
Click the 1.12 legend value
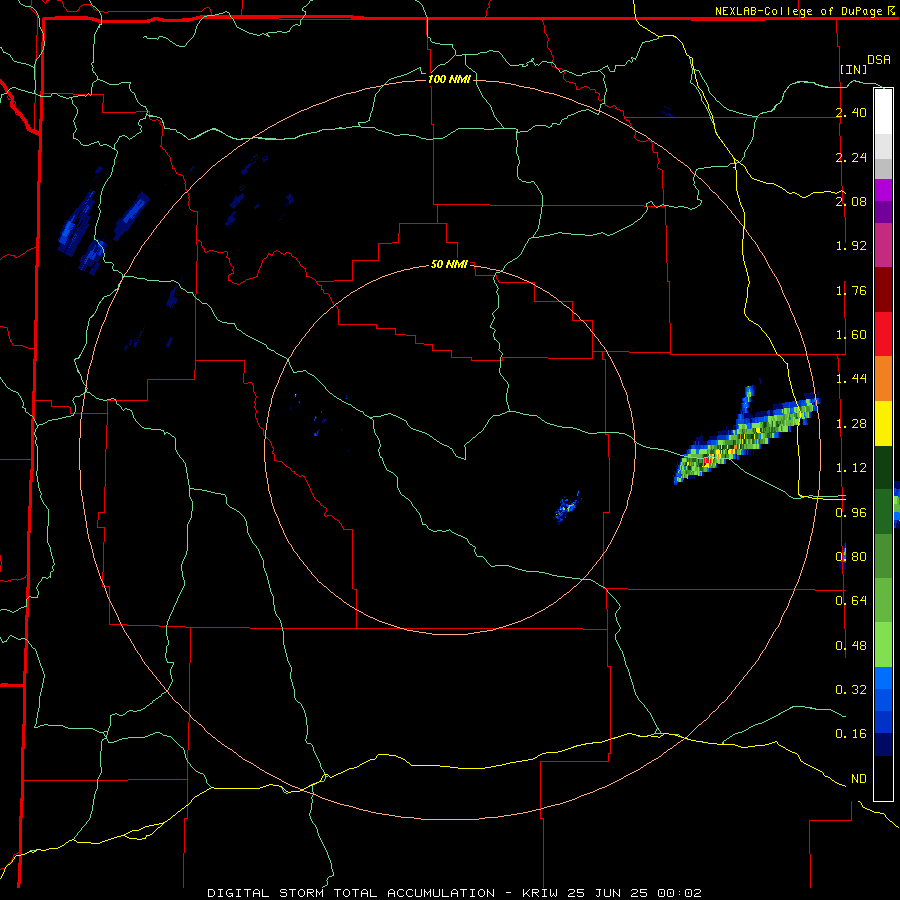click(851, 468)
